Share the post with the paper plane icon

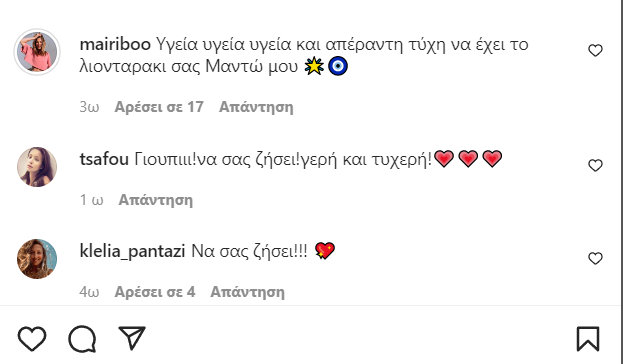(x=132, y=338)
